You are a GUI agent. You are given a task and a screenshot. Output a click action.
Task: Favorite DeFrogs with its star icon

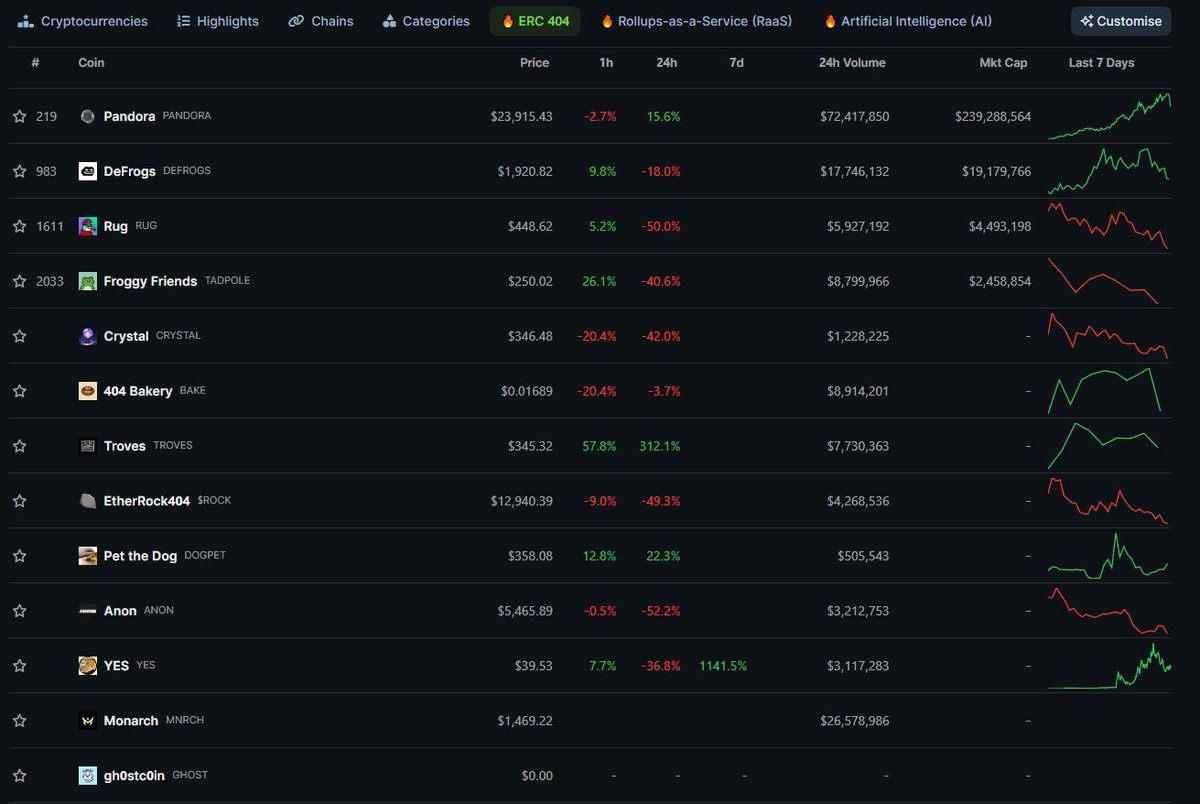click(x=19, y=171)
